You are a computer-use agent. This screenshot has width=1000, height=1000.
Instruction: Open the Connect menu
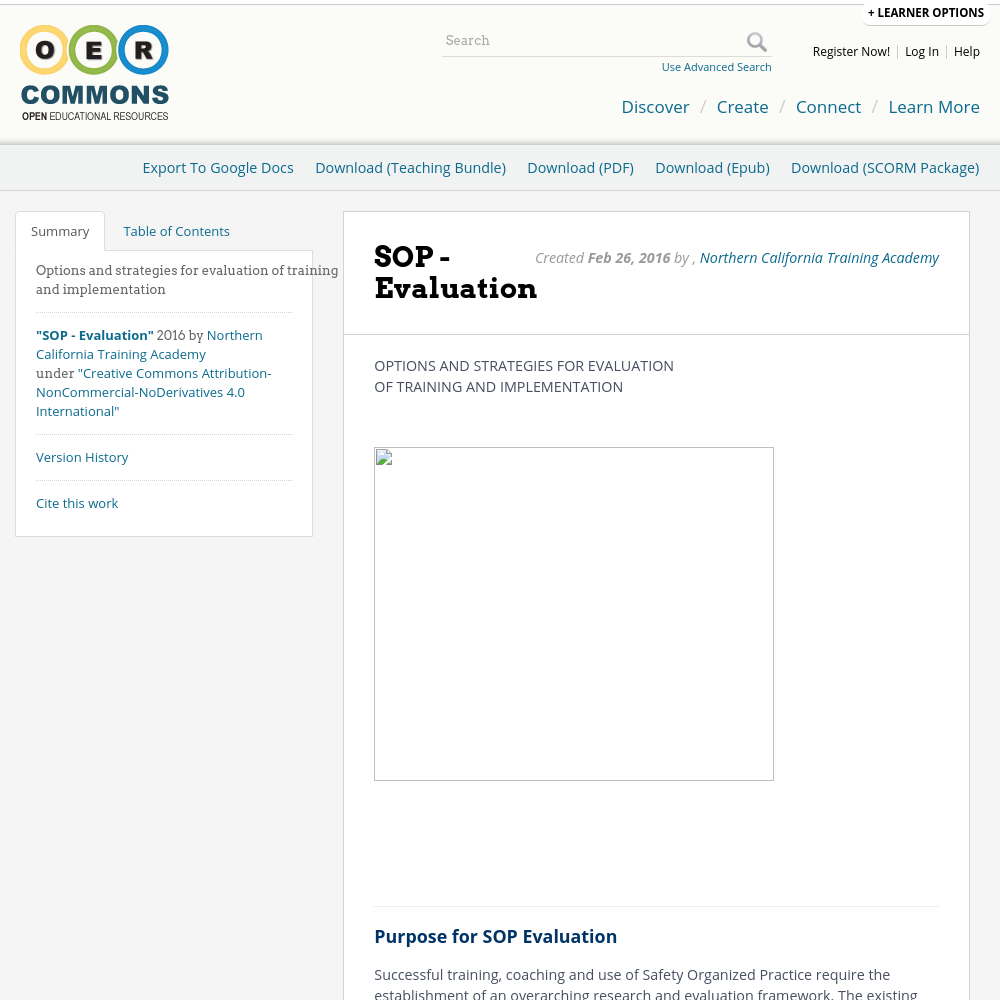(x=828, y=107)
